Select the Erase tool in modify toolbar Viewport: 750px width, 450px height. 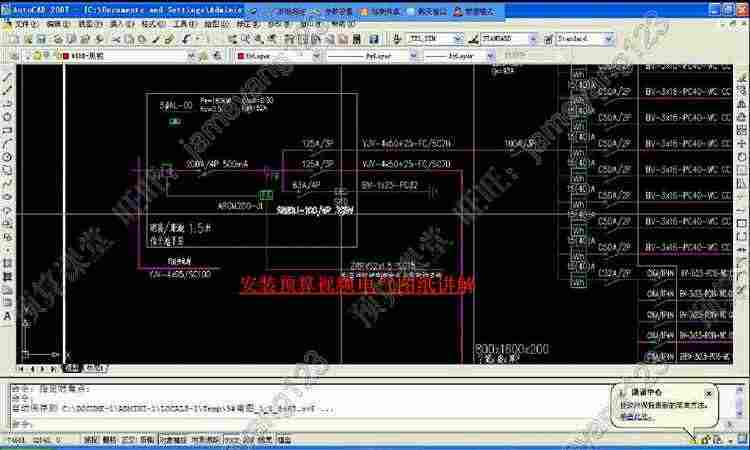[x=742, y=77]
